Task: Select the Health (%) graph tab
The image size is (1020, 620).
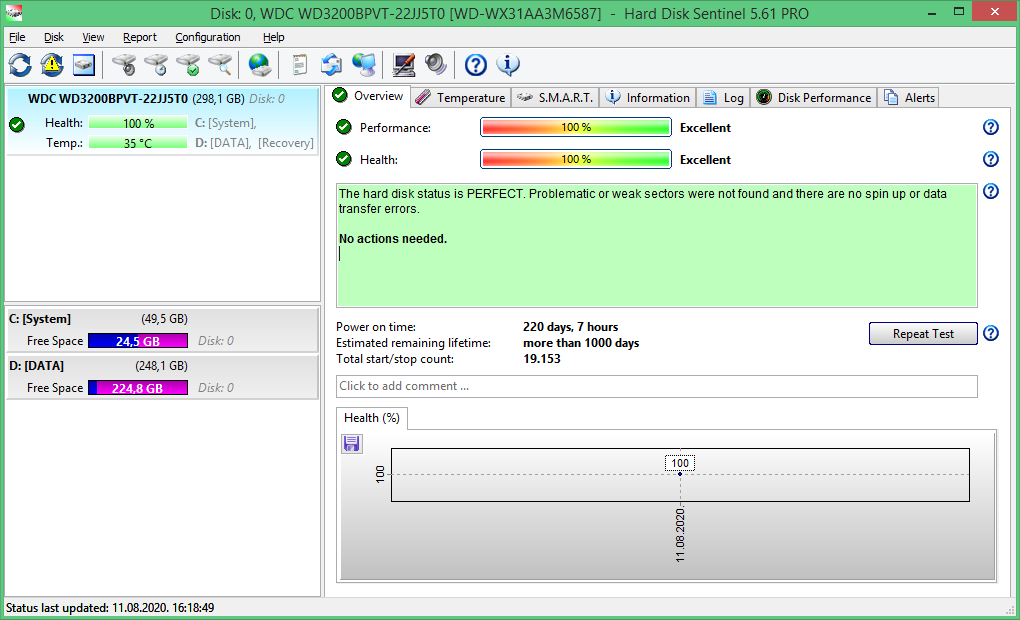Action: pos(372,418)
